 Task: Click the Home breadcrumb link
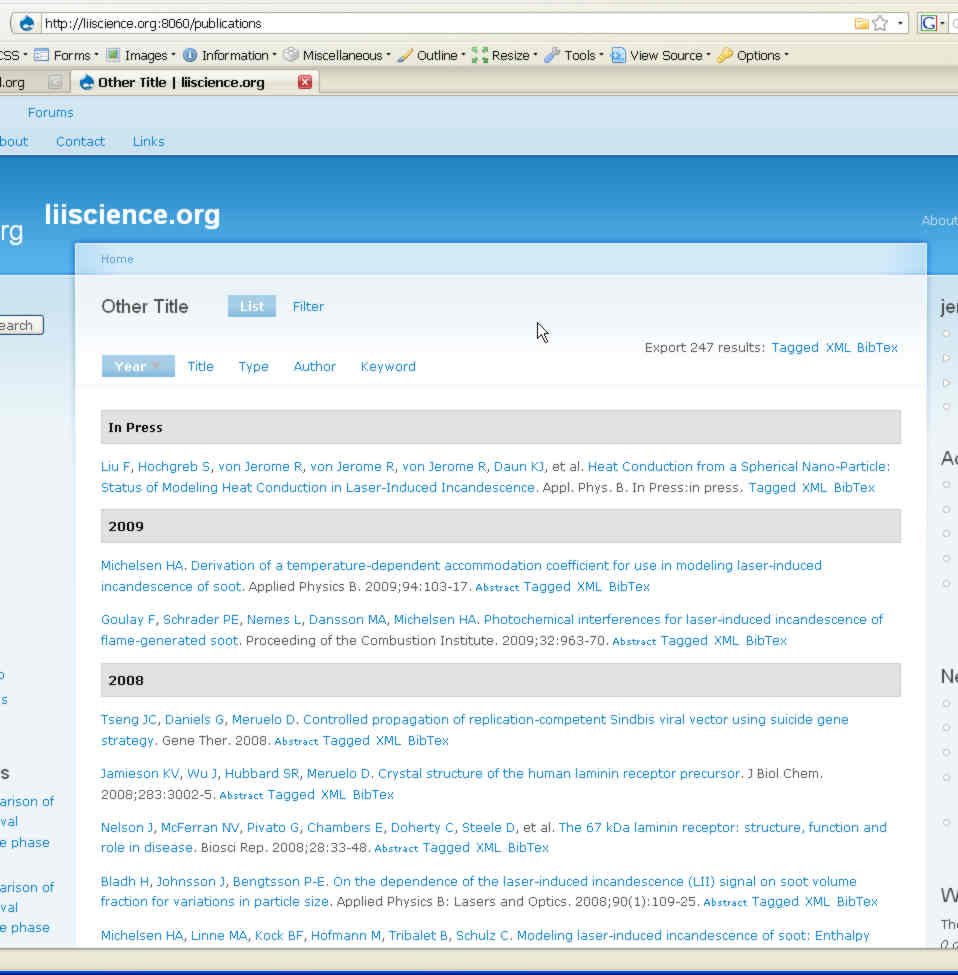click(117, 259)
